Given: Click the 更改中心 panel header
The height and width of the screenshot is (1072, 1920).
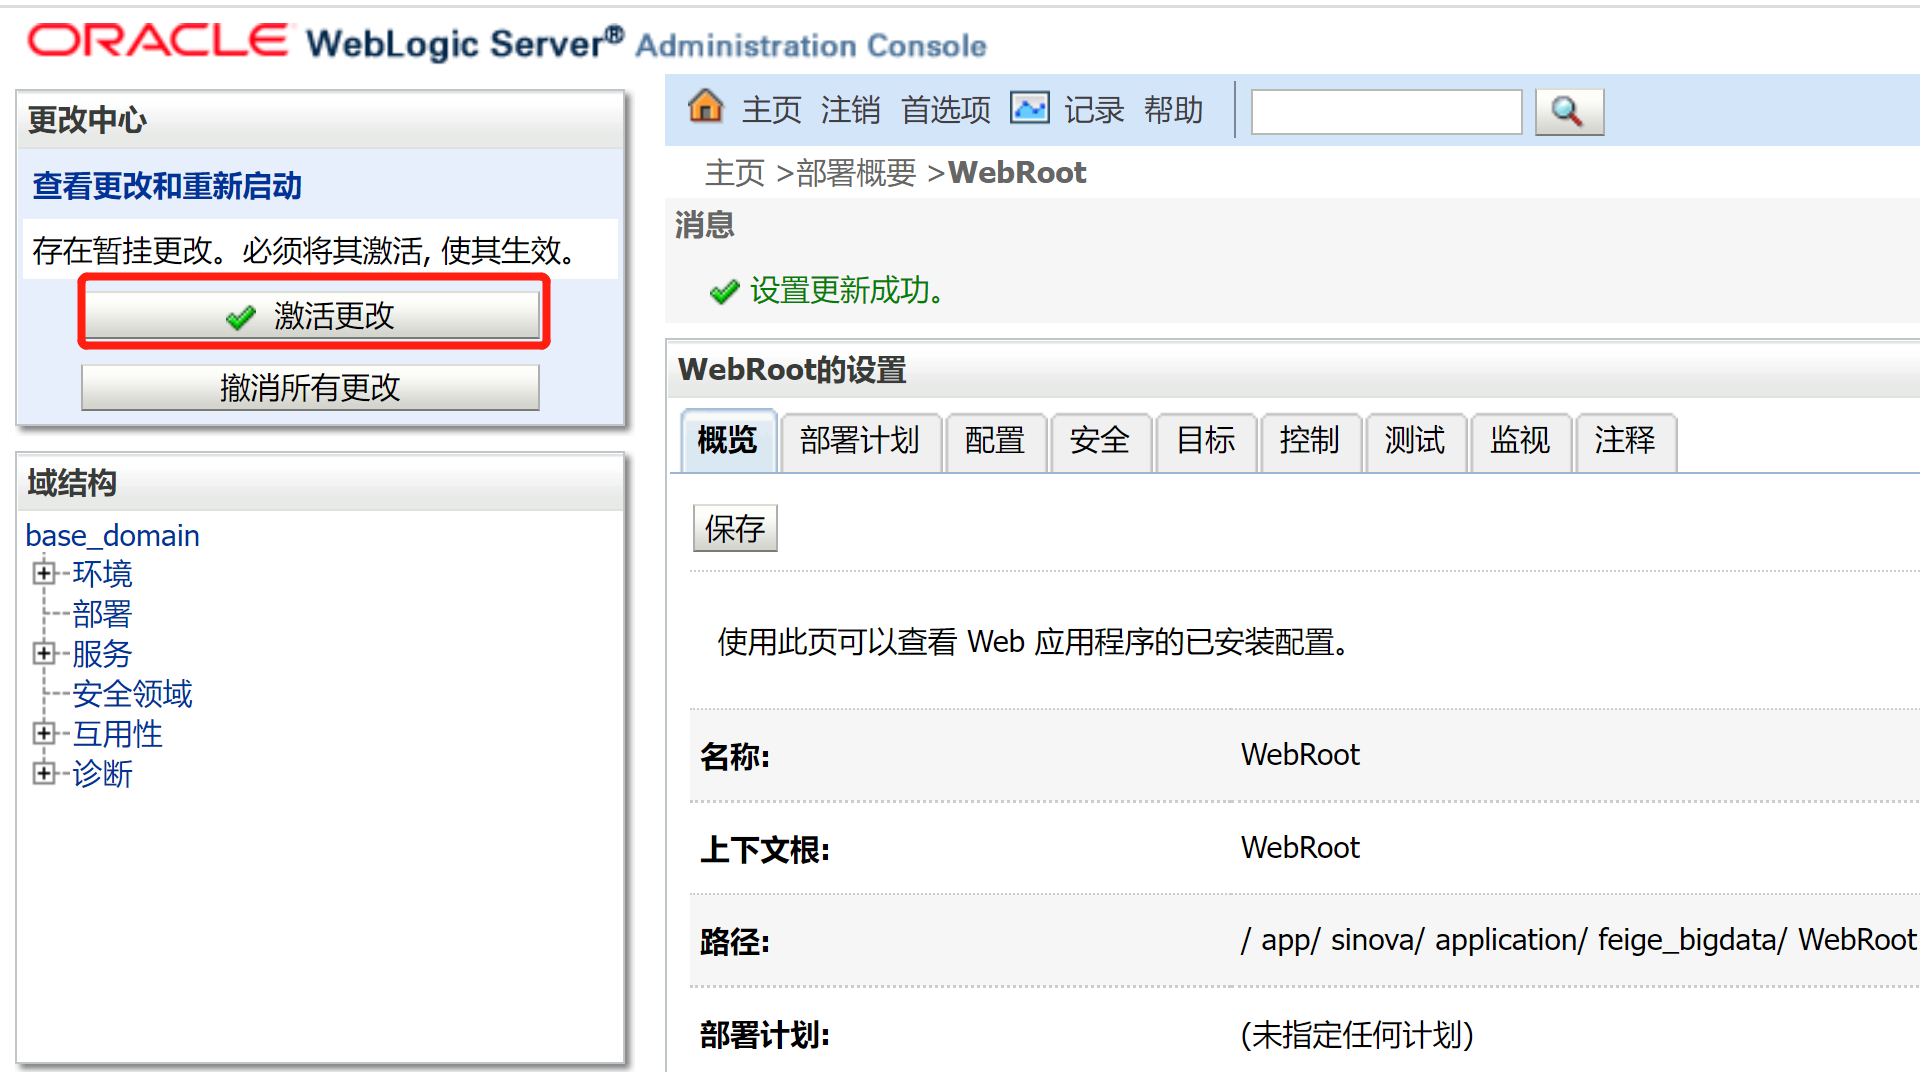Looking at the screenshot, I should [x=320, y=120].
